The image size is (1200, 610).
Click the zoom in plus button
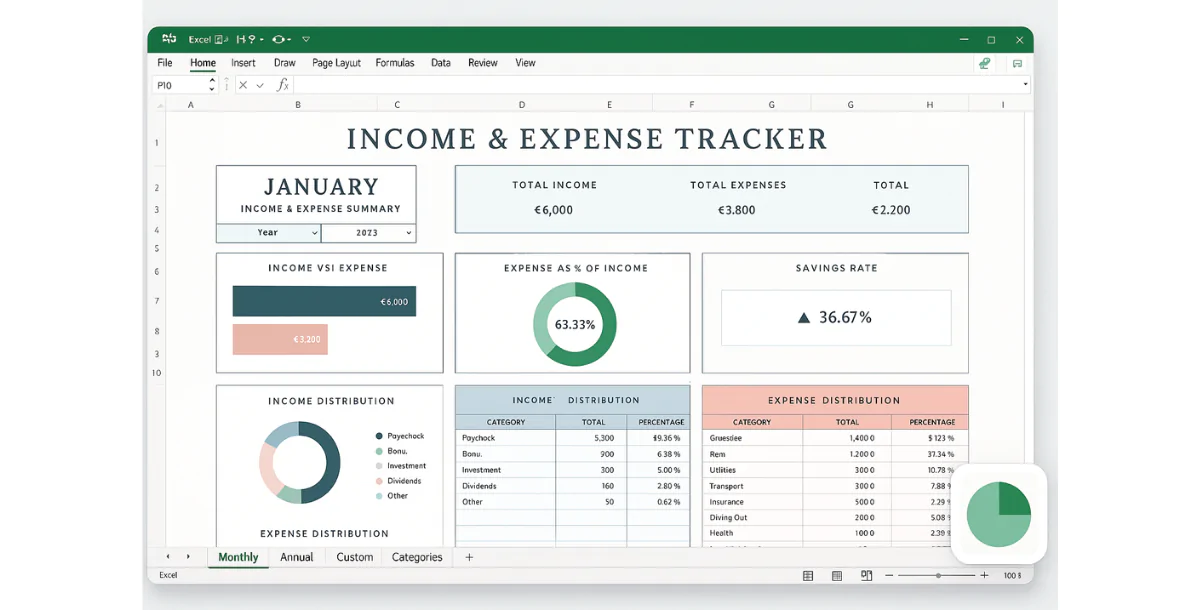(984, 575)
